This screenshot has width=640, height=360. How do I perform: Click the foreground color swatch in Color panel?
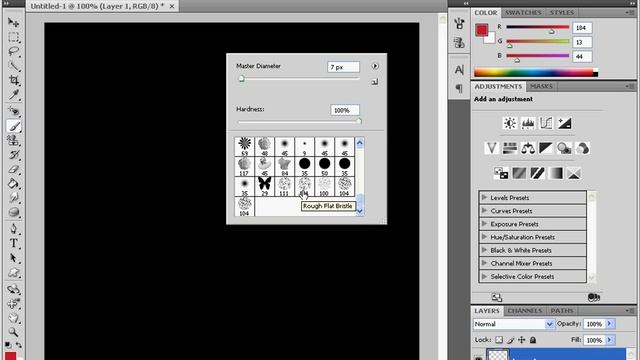pos(482,30)
